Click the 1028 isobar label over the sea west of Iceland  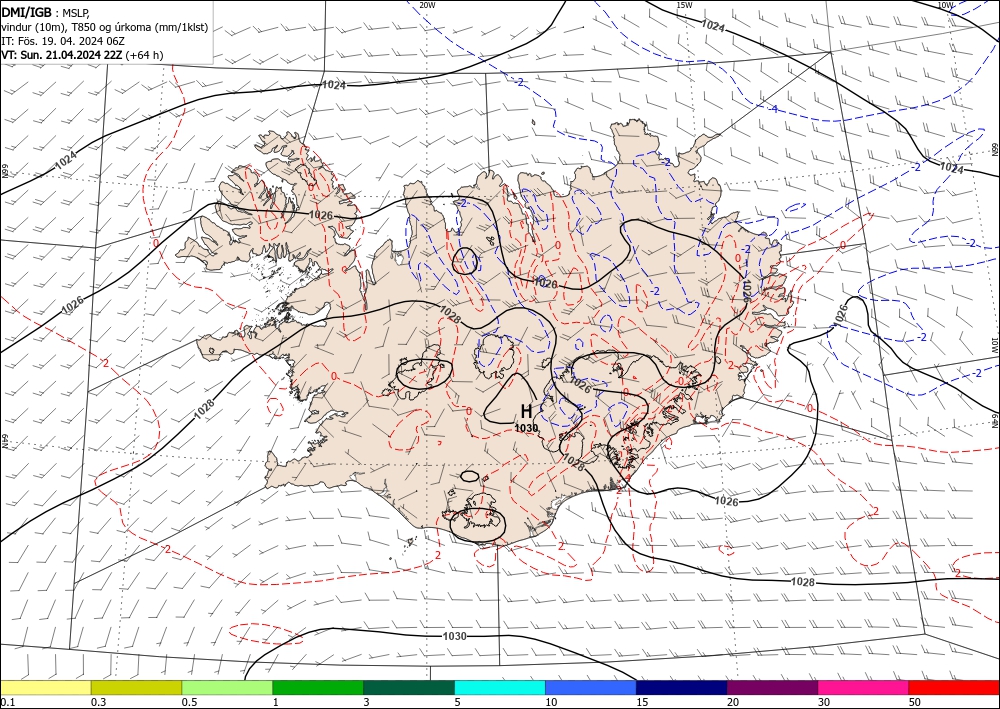204,409
